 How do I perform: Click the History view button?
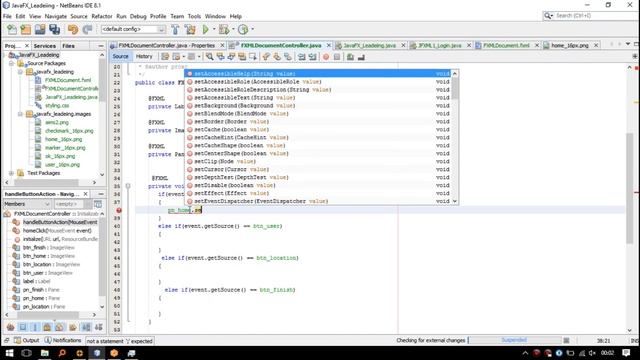144,56
